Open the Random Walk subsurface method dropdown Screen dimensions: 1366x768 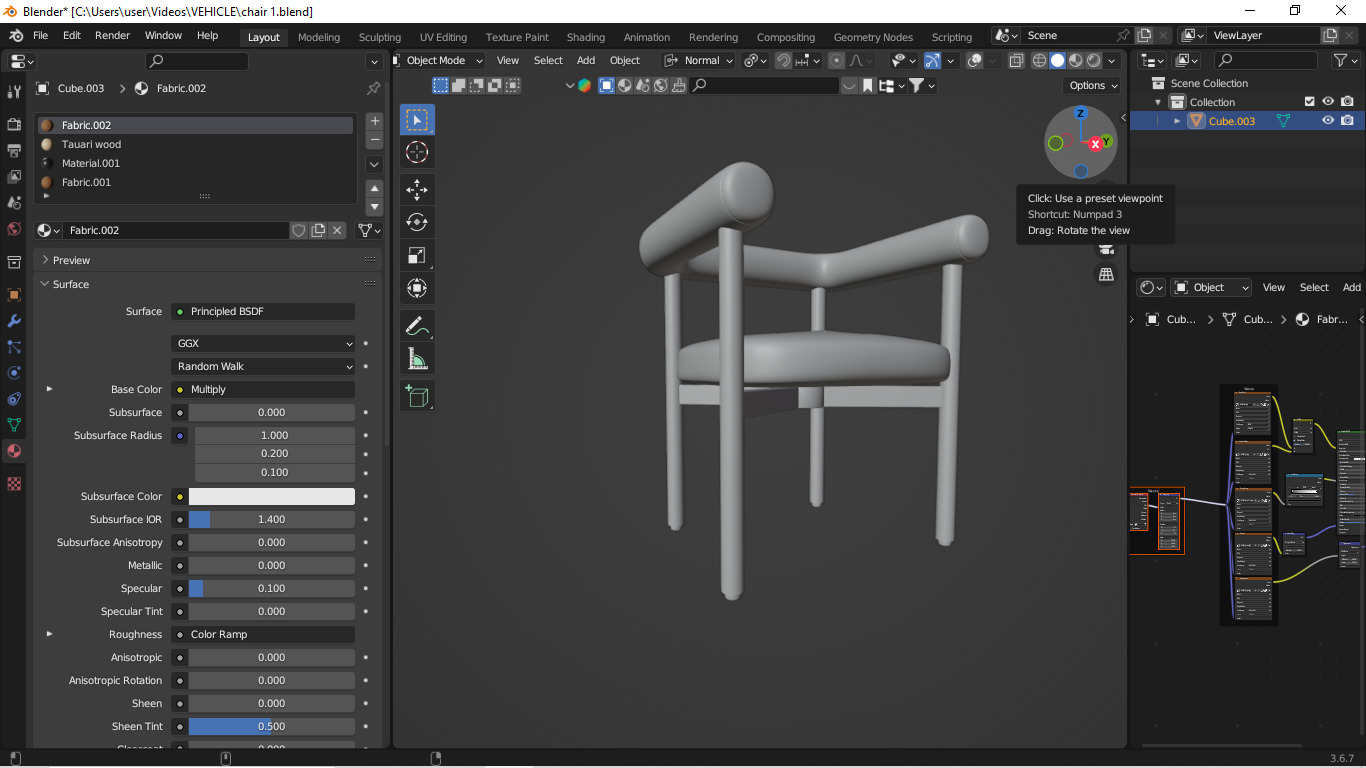pos(263,366)
